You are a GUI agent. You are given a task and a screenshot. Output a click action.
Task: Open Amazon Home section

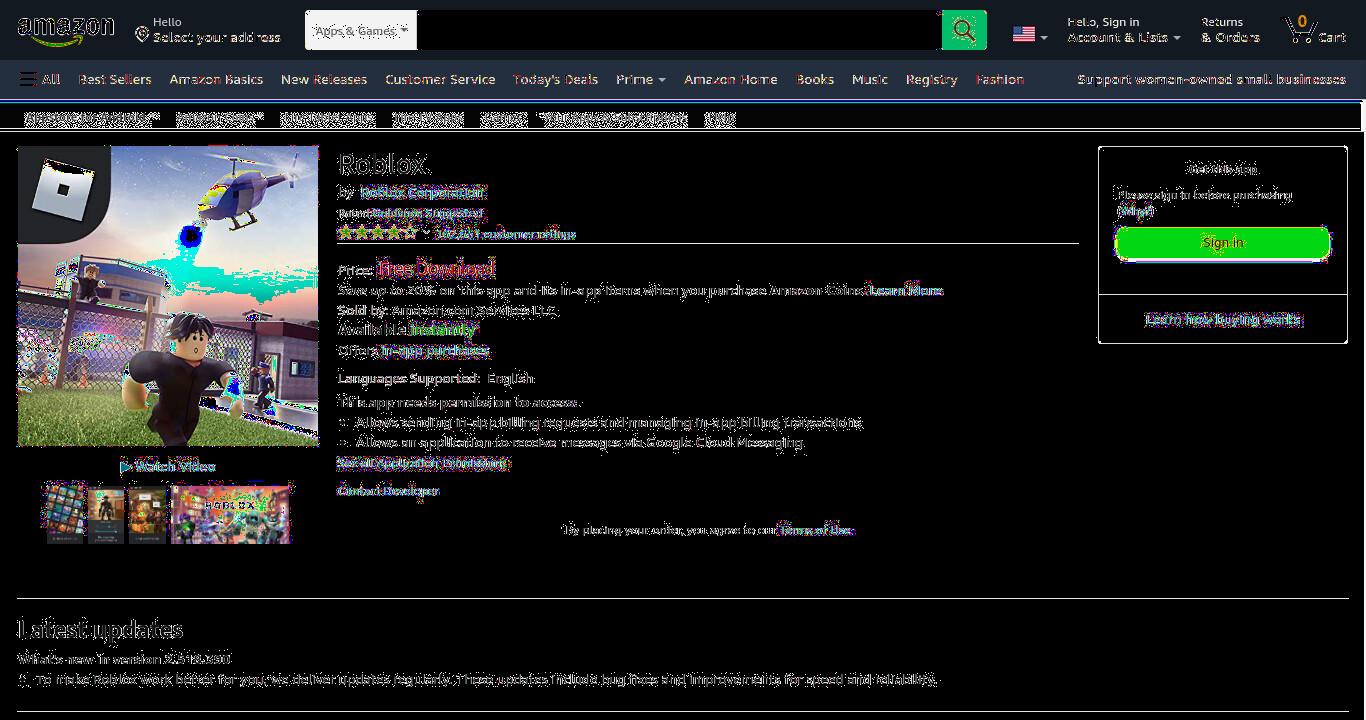click(x=731, y=79)
